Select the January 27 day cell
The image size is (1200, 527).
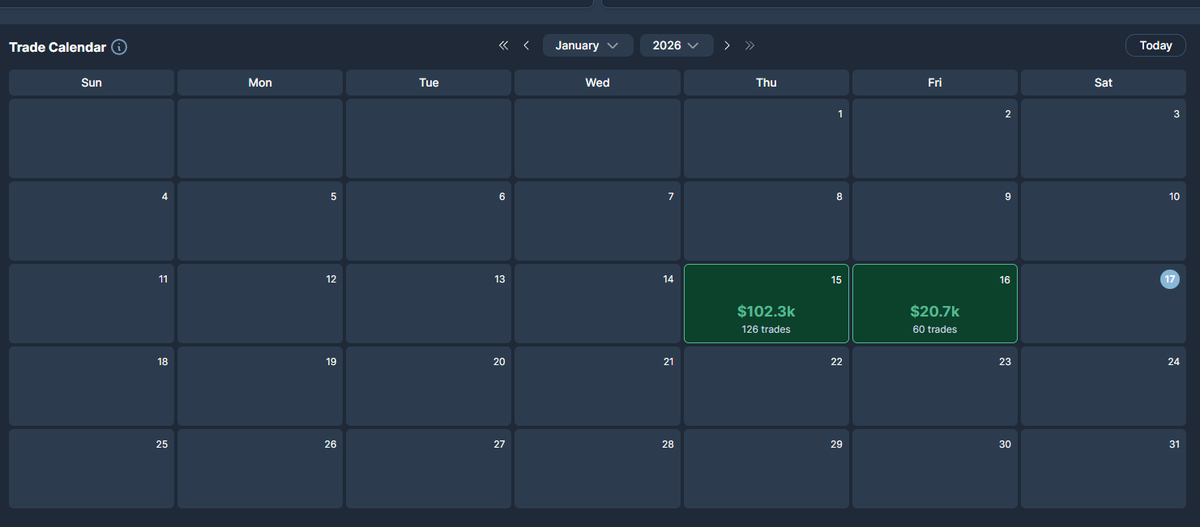(429, 469)
